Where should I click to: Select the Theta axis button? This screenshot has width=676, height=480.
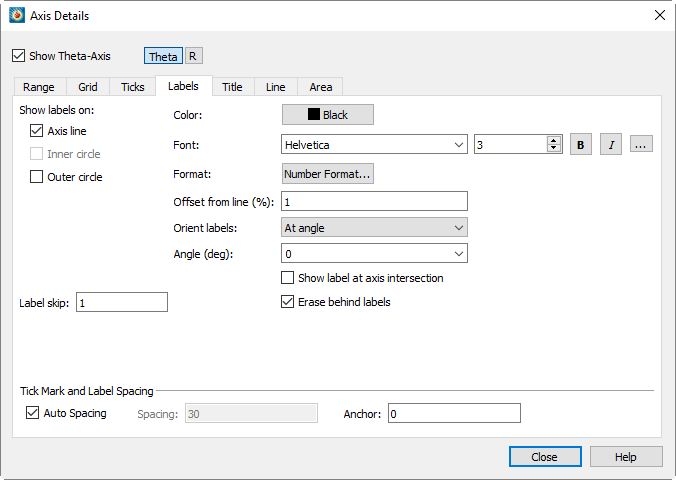coord(163,56)
